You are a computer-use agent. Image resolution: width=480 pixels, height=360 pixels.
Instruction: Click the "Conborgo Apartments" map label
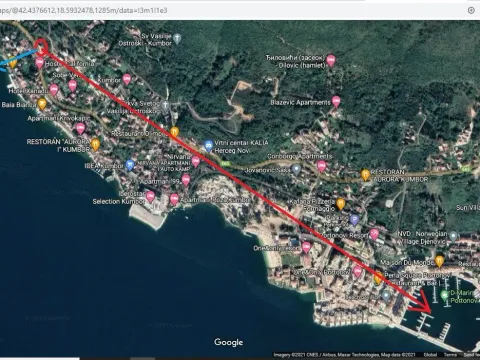(300, 156)
